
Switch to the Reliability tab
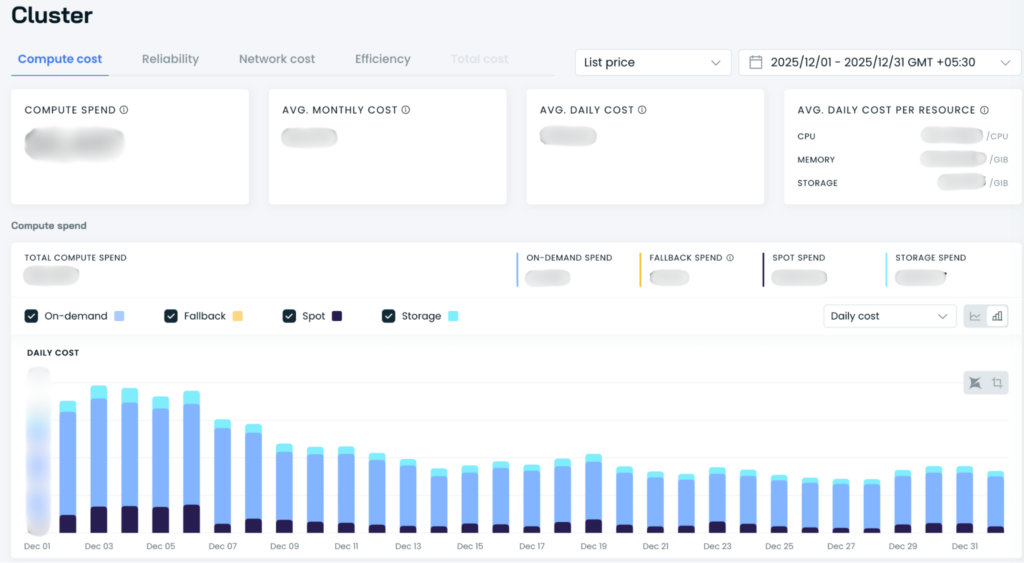tap(170, 59)
